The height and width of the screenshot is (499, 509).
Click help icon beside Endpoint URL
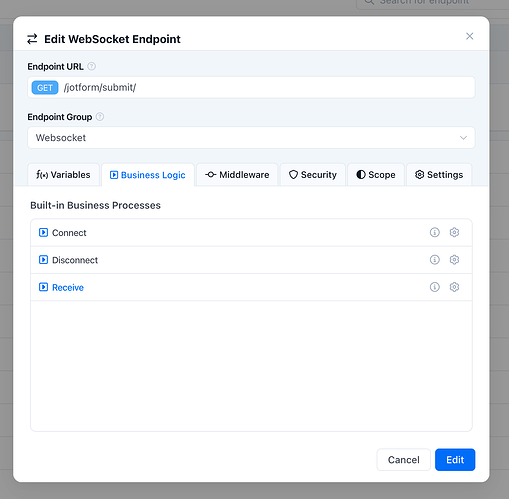[91, 66]
